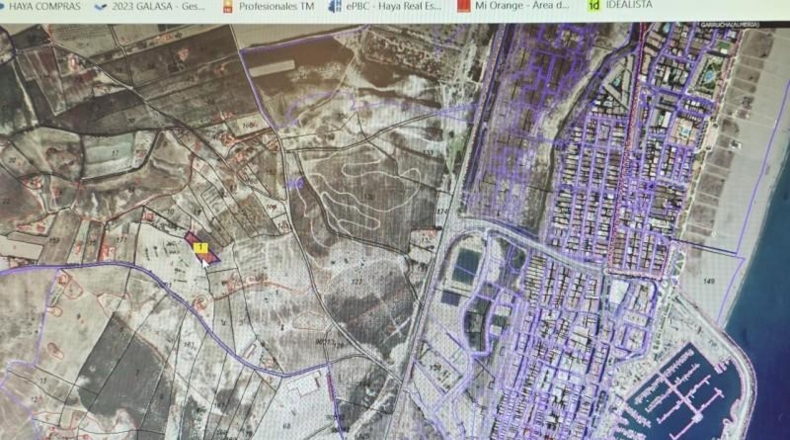Screen dimensions: 790x440
Task: Click parcel number 149 near the beach
Action: [709, 281]
